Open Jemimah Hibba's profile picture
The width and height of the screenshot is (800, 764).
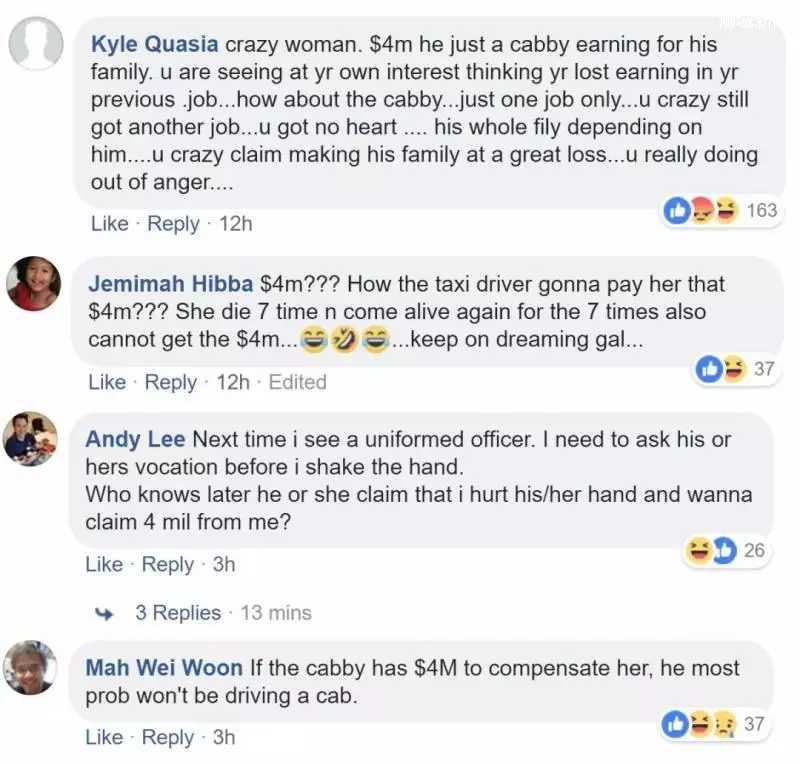tap(34, 284)
